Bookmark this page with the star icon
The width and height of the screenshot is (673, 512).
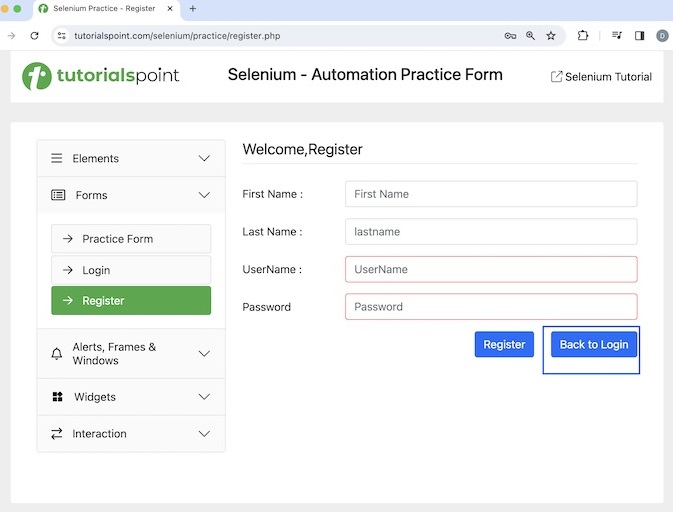pos(551,35)
